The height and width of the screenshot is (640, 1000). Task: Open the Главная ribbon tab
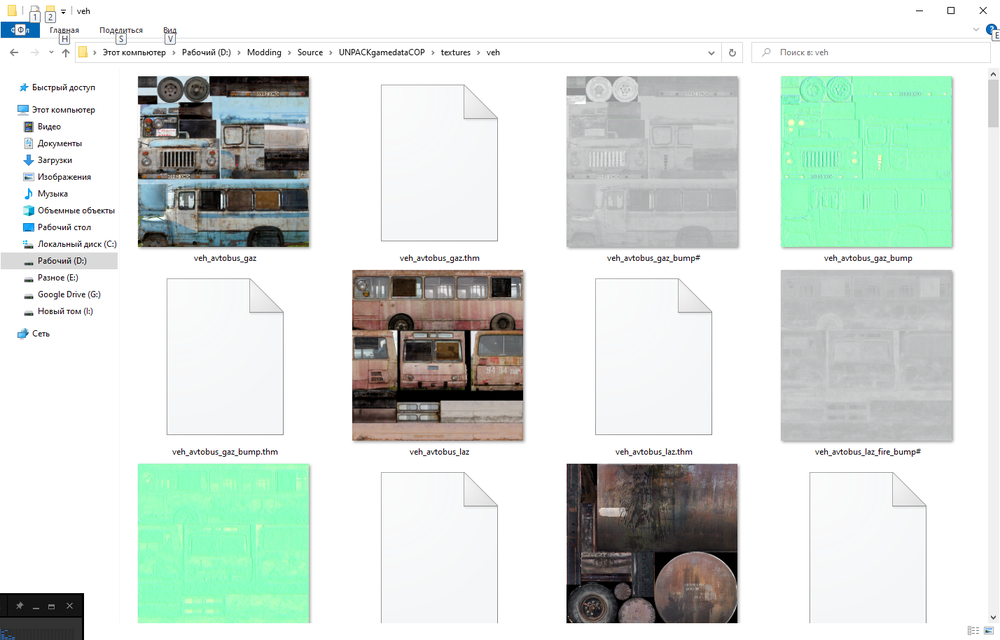64,30
